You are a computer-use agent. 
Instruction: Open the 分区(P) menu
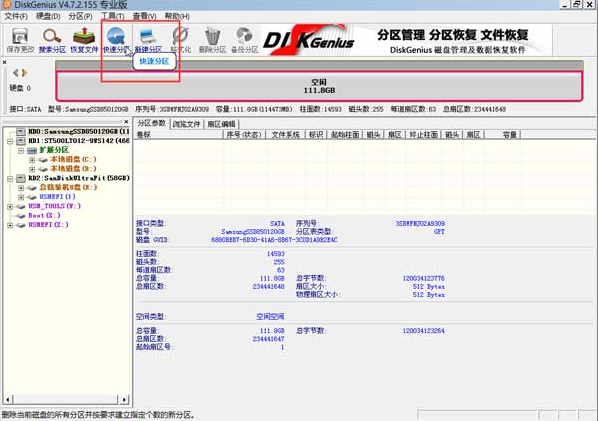click(x=80, y=16)
